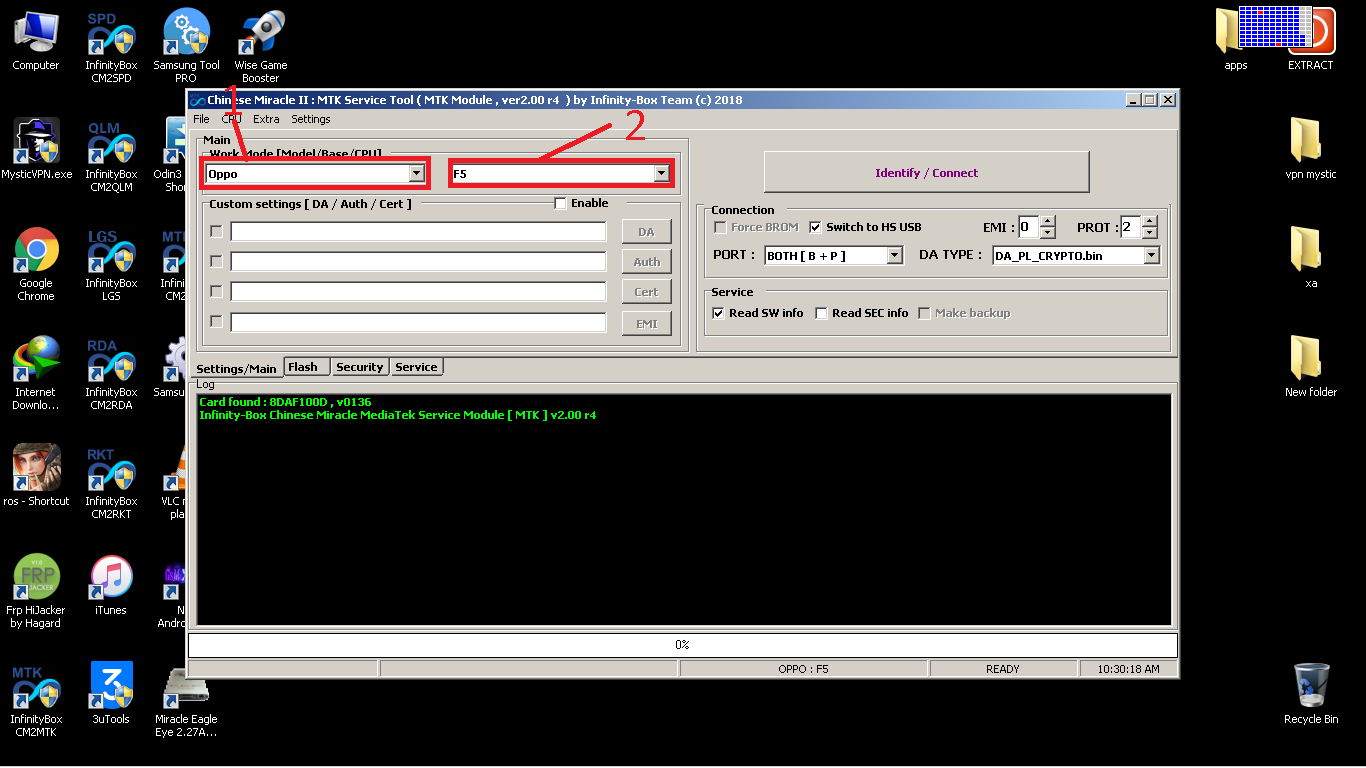This screenshot has width=1366, height=768.
Task: Select the Settings/Main tab
Action: tap(236, 368)
